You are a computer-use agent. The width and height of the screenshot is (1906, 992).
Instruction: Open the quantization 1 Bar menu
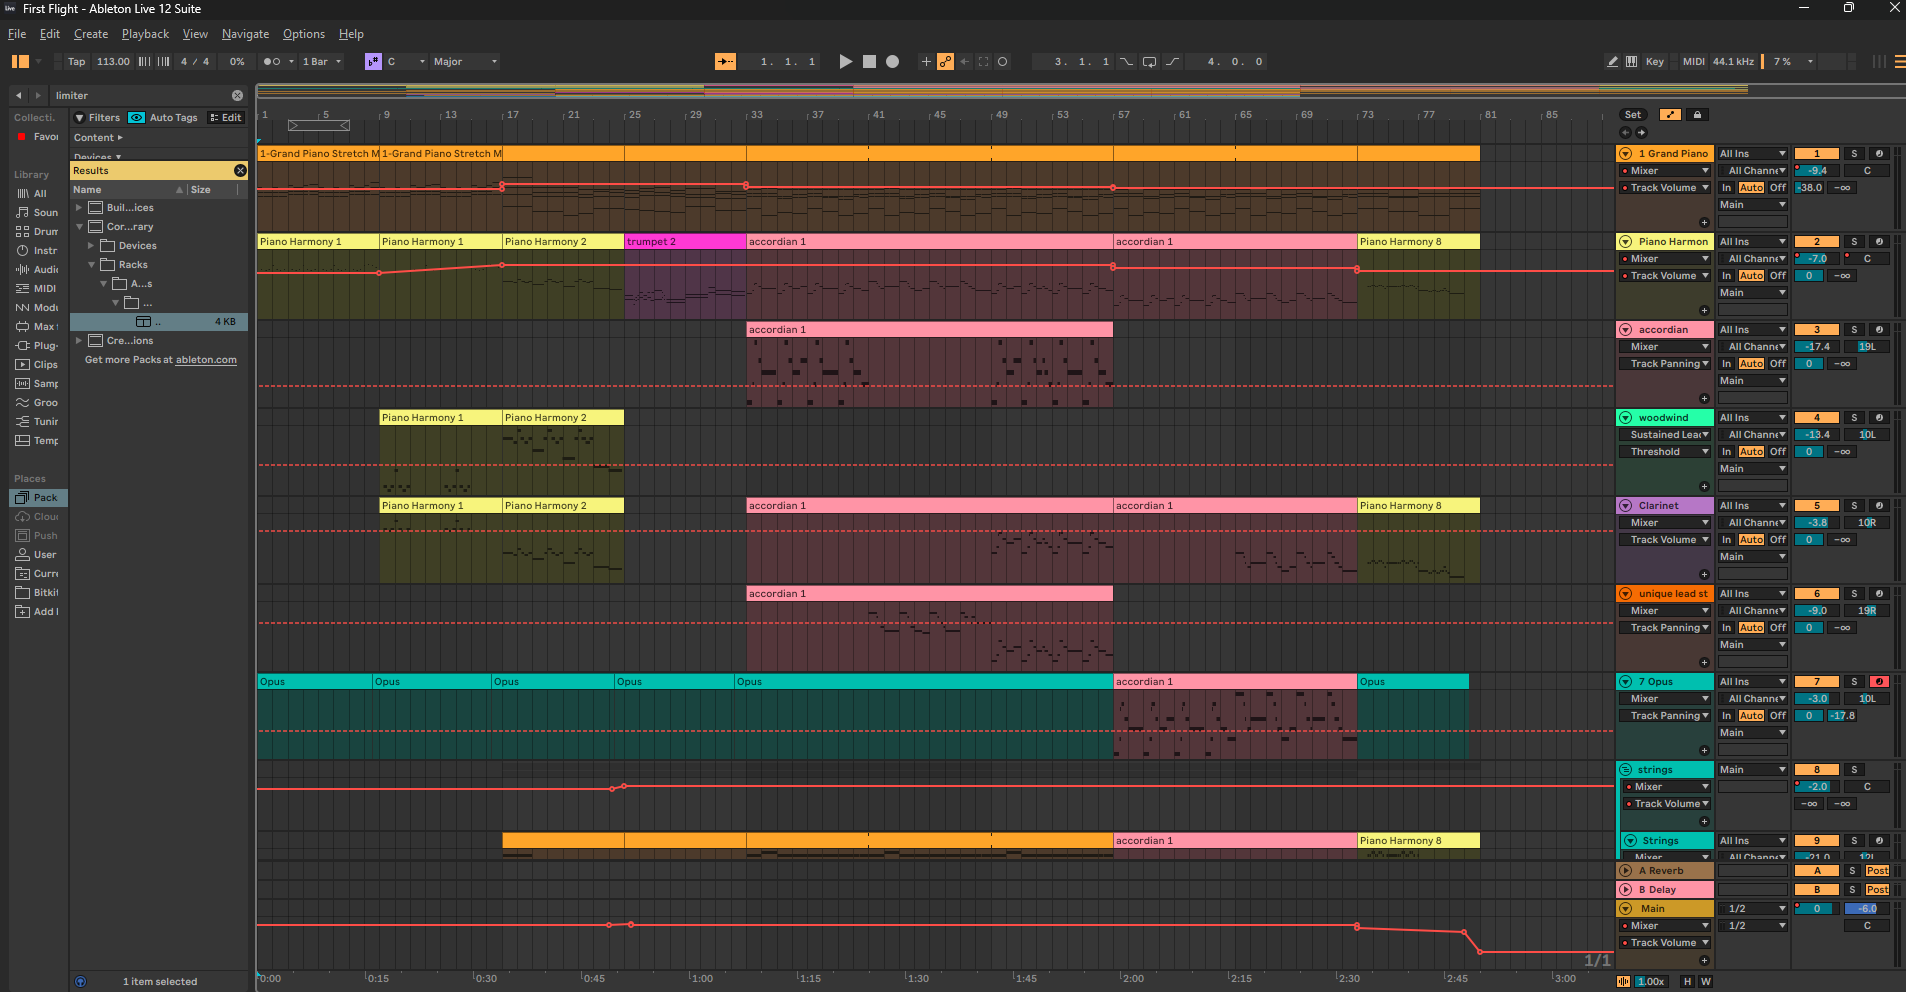click(321, 62)
